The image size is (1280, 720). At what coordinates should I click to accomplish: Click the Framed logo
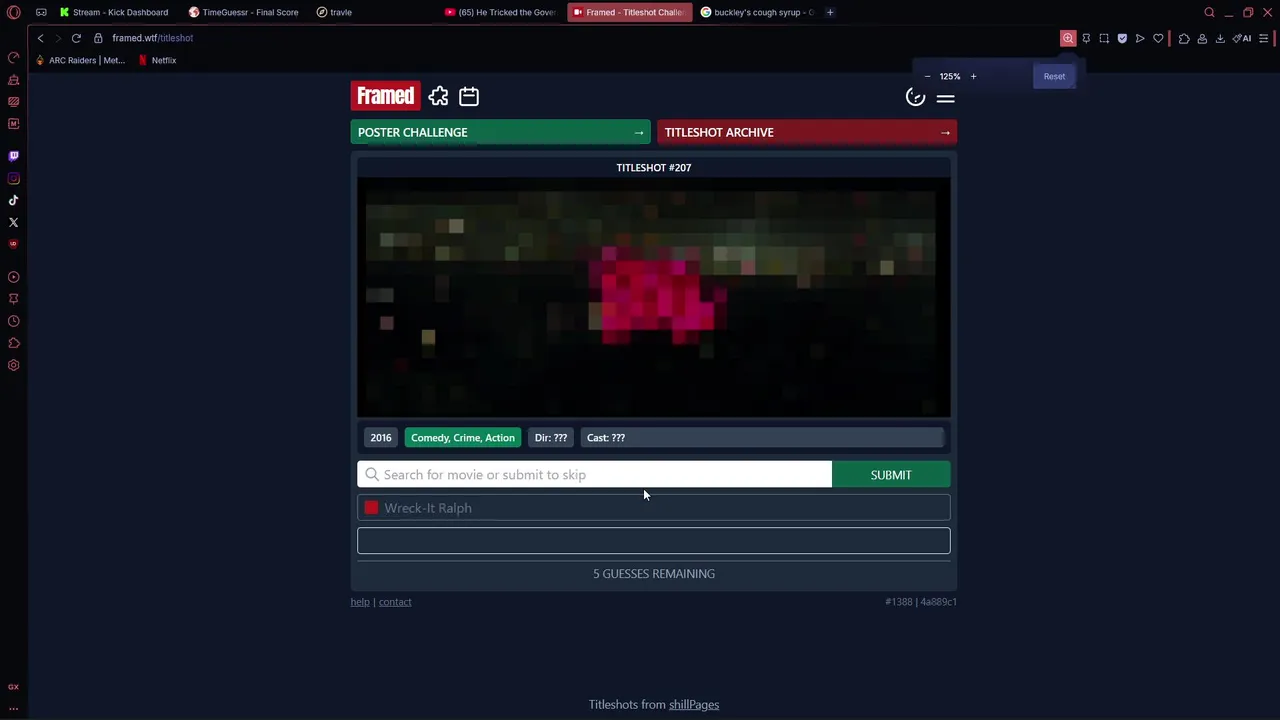tap(385, 96)
